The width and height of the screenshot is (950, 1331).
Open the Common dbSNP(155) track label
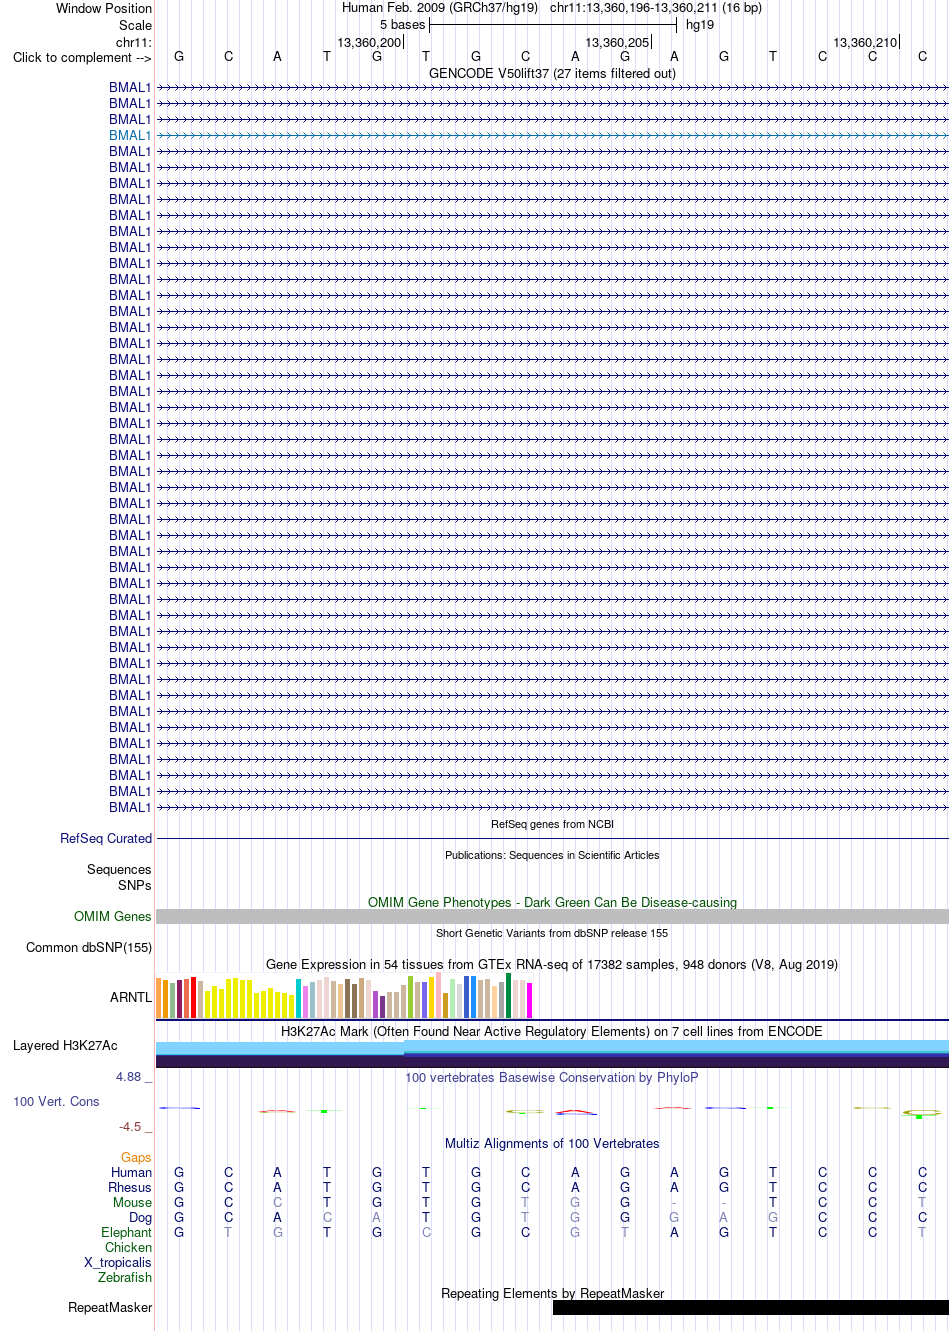click(x=89, y=947)
